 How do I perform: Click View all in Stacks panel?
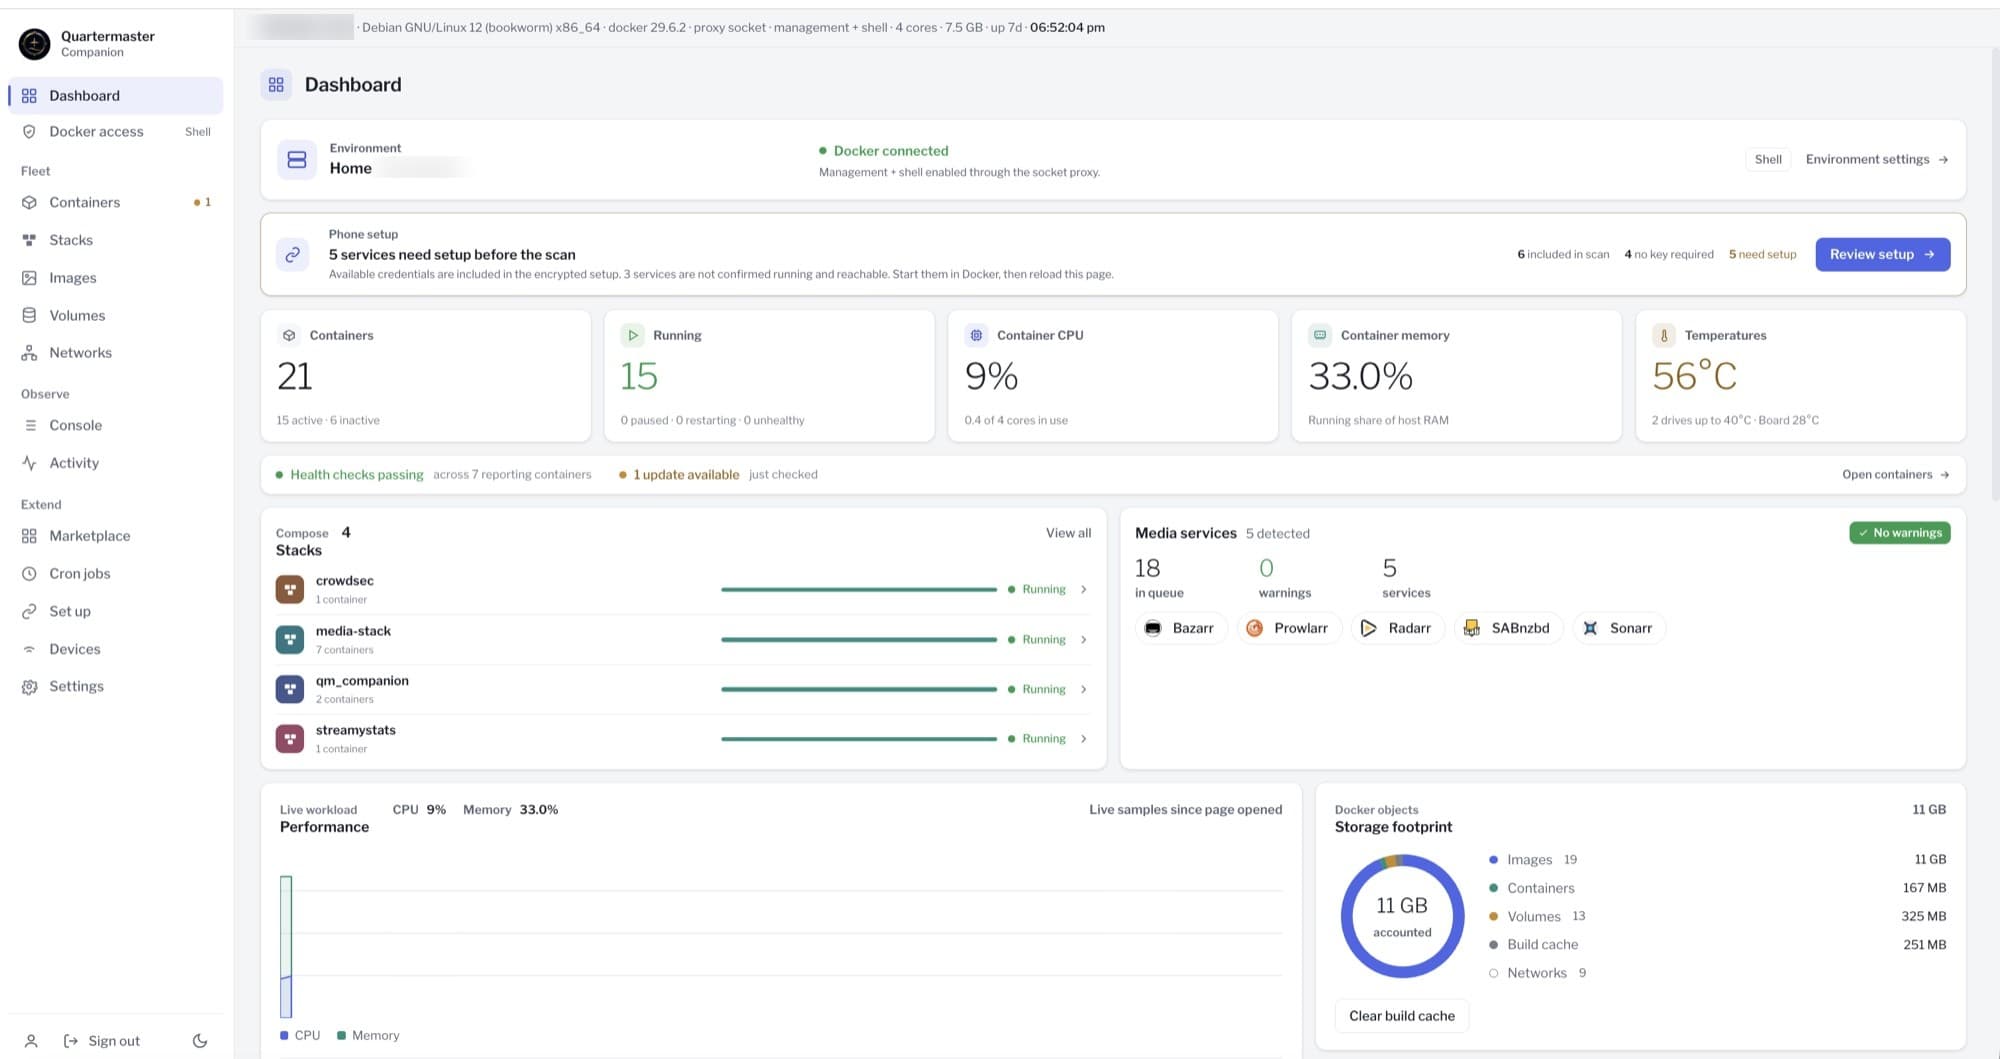click(1068, 533)
